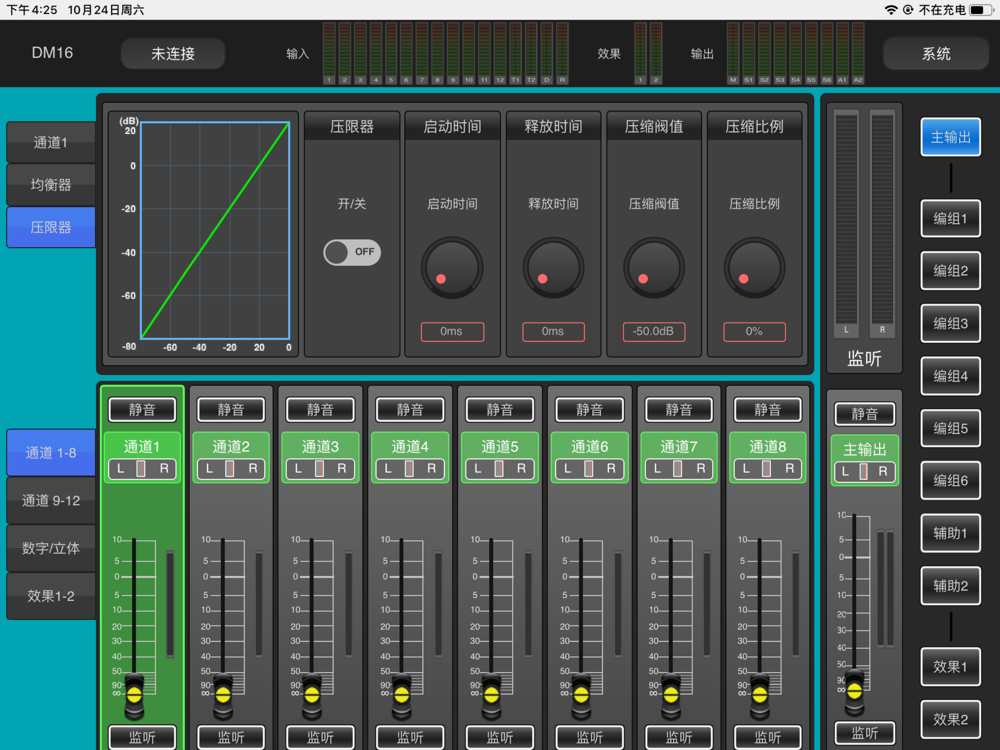Screen dimensions: 1000x750
Task: Switch to the 均衡器 equalizer tab
Action: tap(51, 185)
